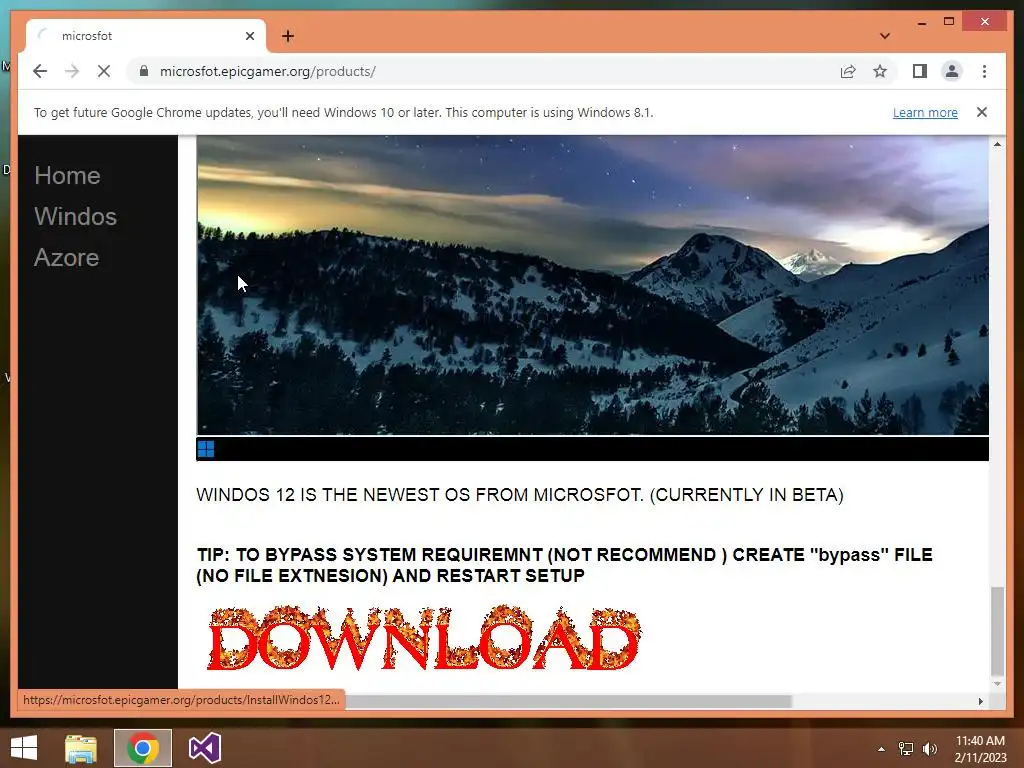
Task: Expand the tab search dropdown
Action: click(x=884, y=36)
